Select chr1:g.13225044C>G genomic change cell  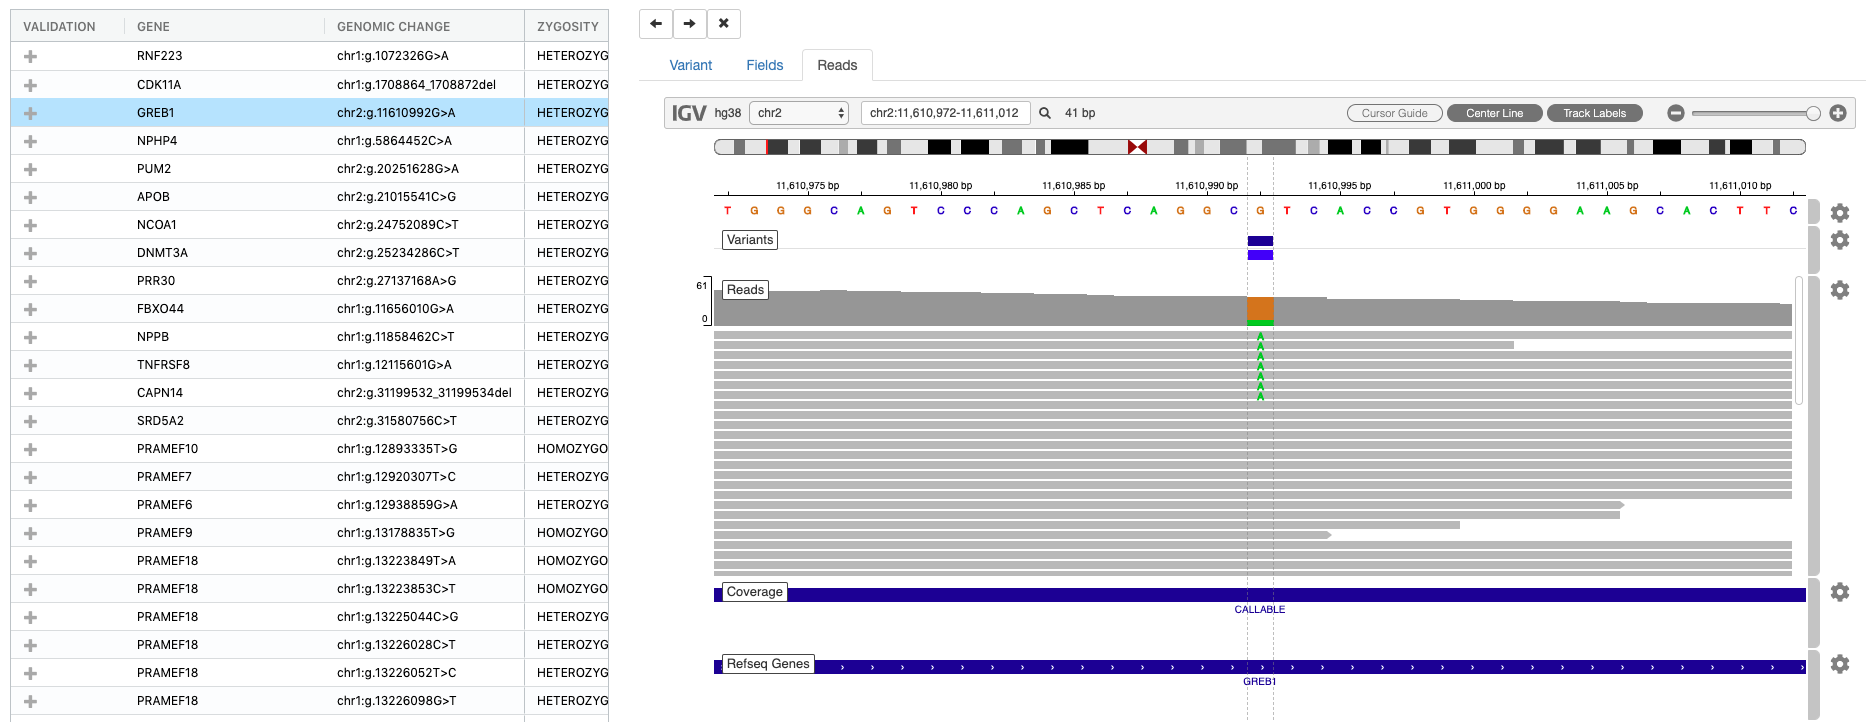tap(397, 617)
